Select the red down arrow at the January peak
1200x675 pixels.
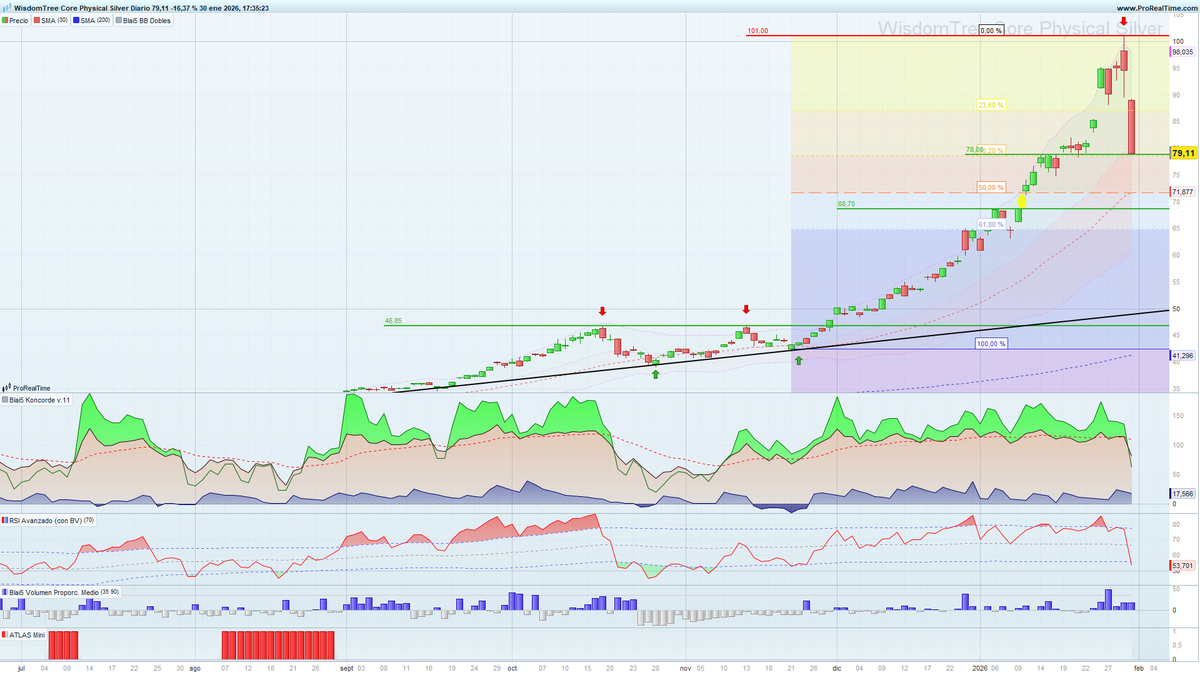pyautogui.click(x=1124, y=21)
